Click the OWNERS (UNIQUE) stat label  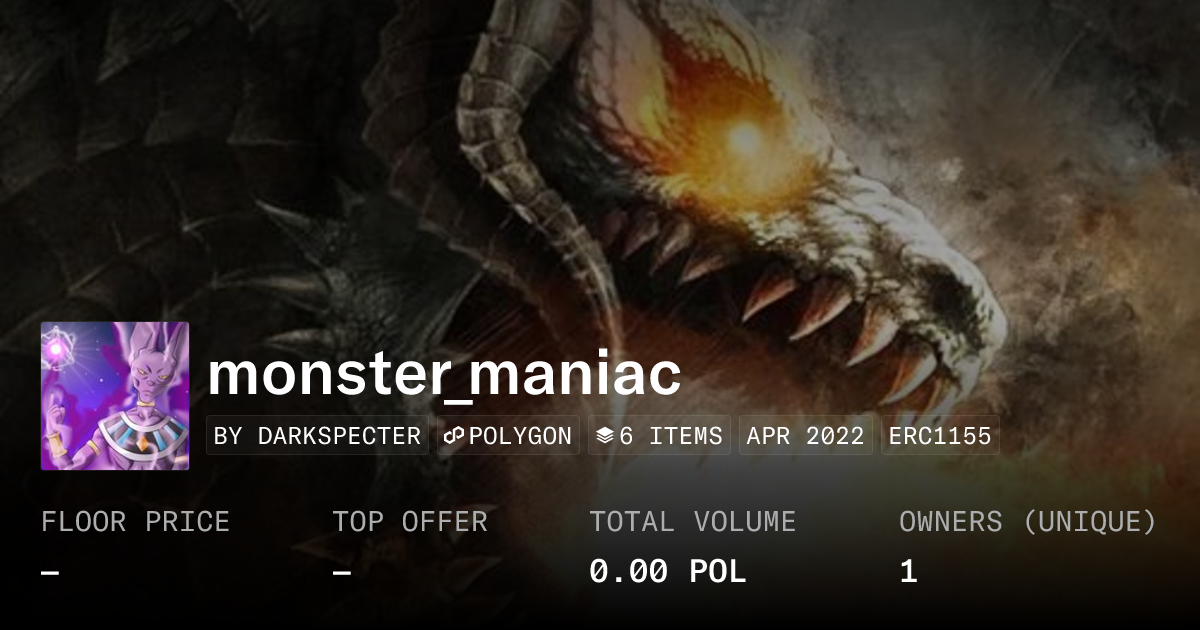1028,522
